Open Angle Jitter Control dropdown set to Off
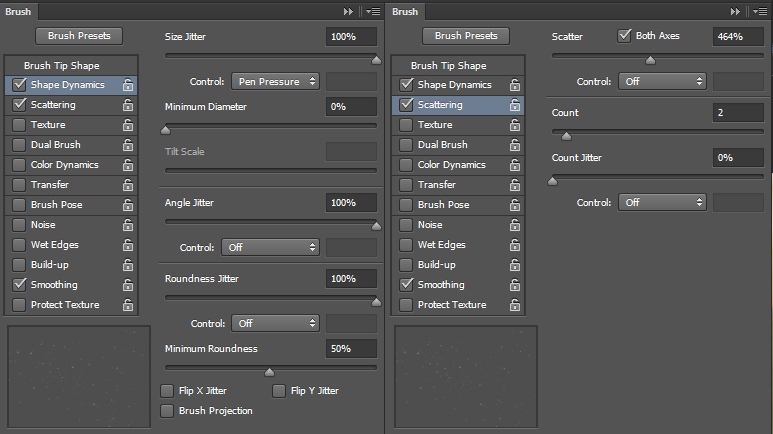773x434 pixels. [271, 248]
